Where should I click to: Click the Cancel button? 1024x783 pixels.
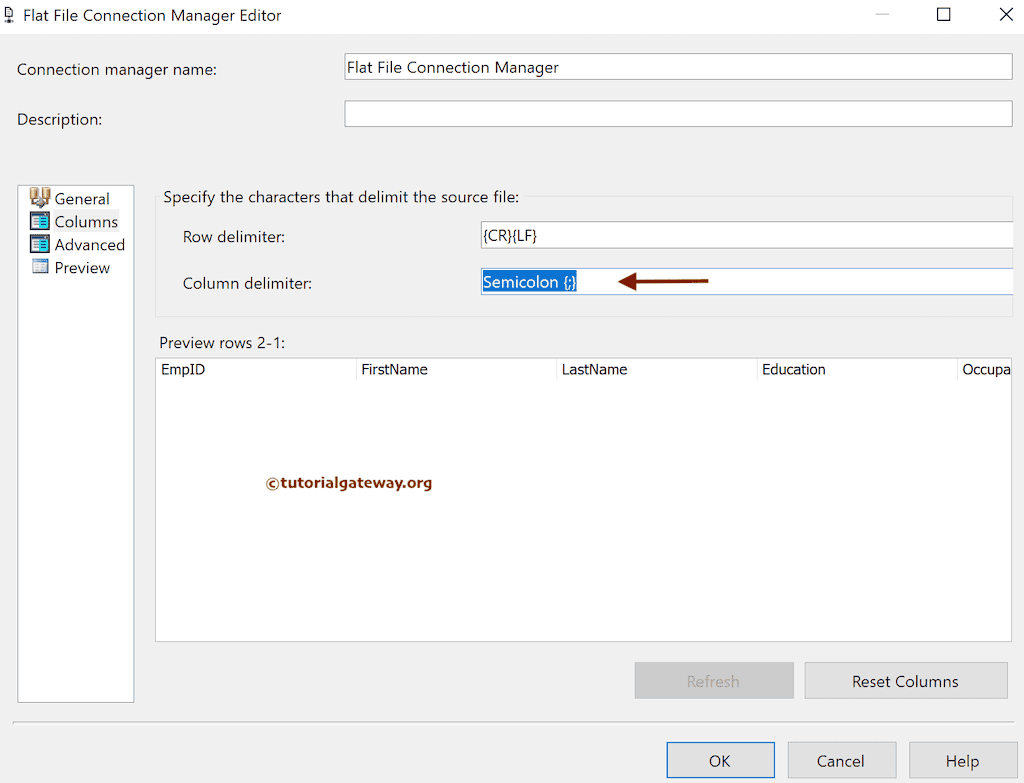tap(841, 760)
